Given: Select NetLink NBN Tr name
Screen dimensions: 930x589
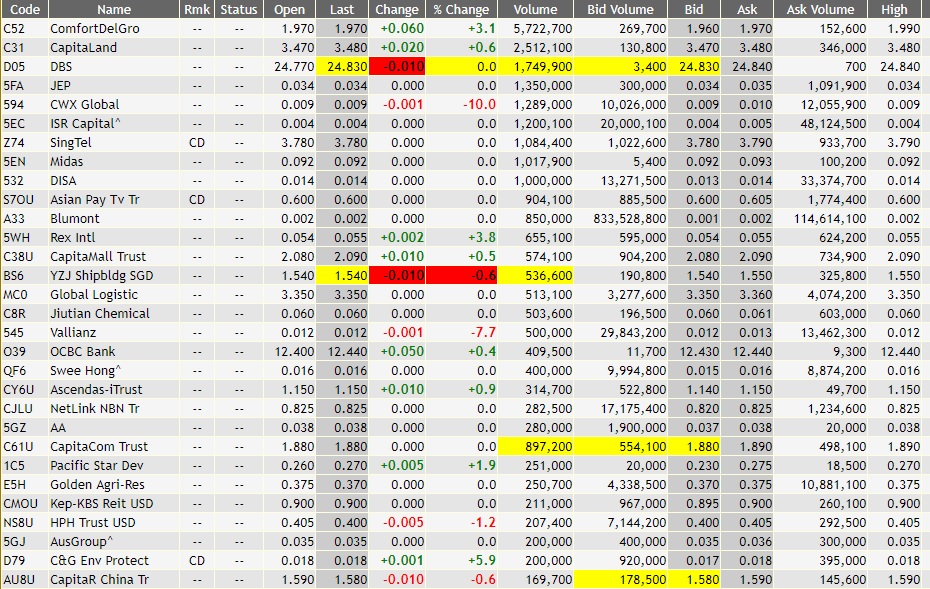Looking at the screenshot, I should pos(95,408).
